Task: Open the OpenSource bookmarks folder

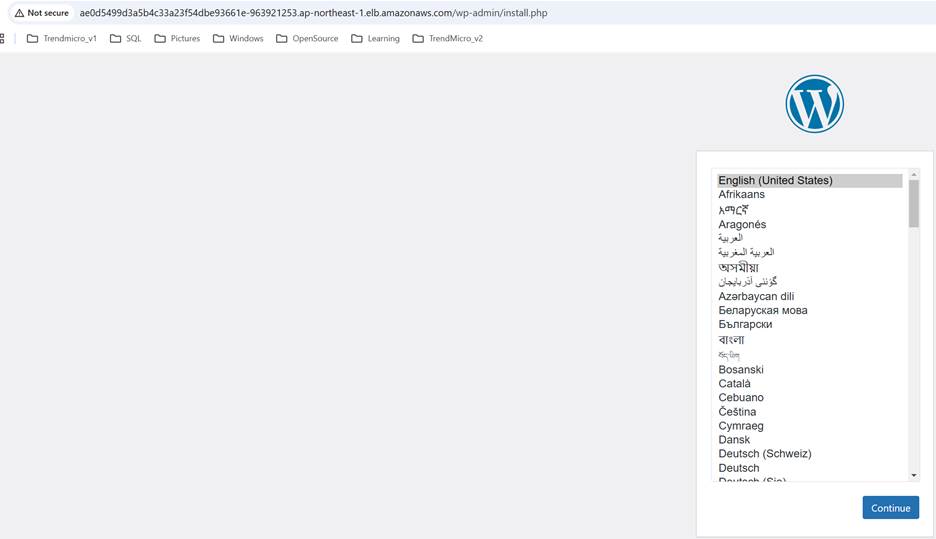Action: click(x=307, y=38)
